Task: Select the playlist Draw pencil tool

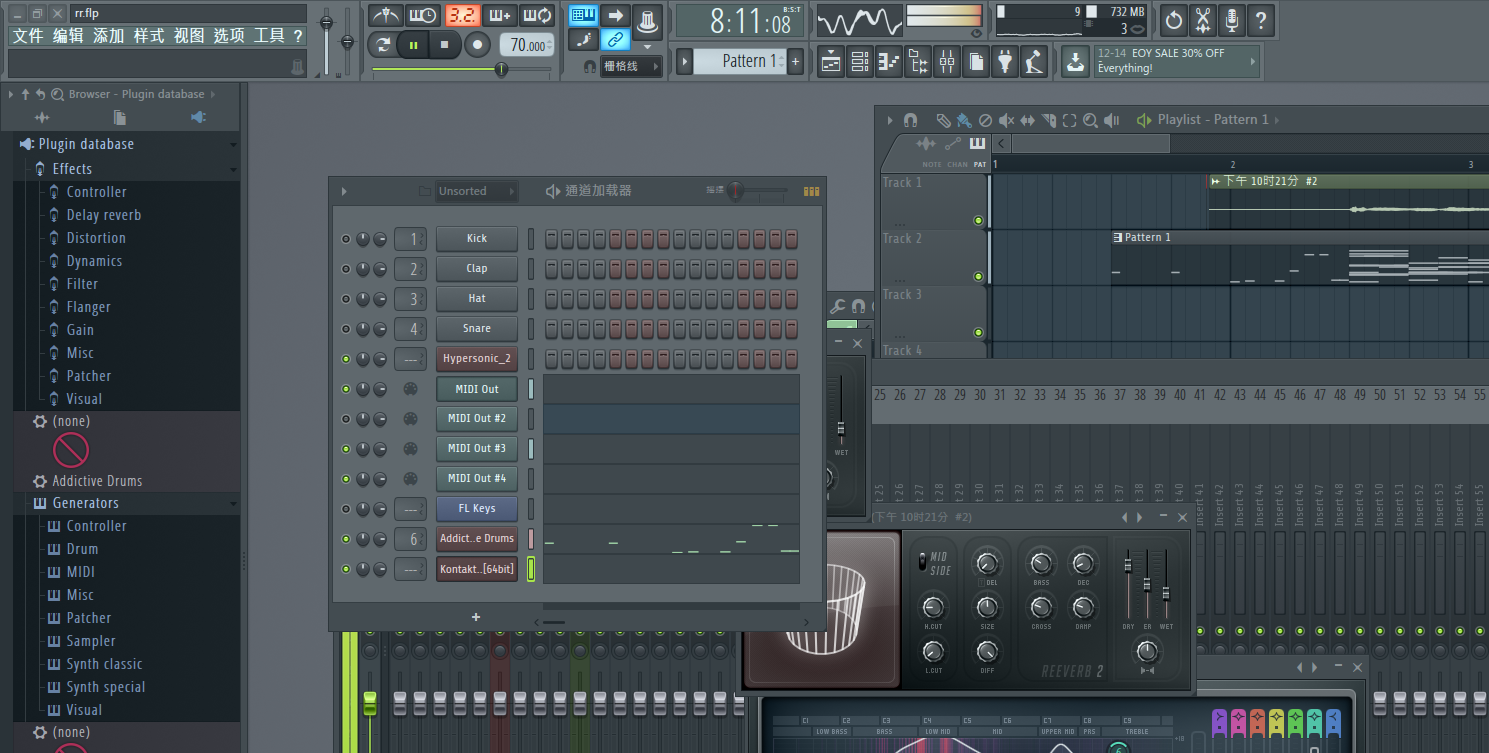Action: click(943, 120)
